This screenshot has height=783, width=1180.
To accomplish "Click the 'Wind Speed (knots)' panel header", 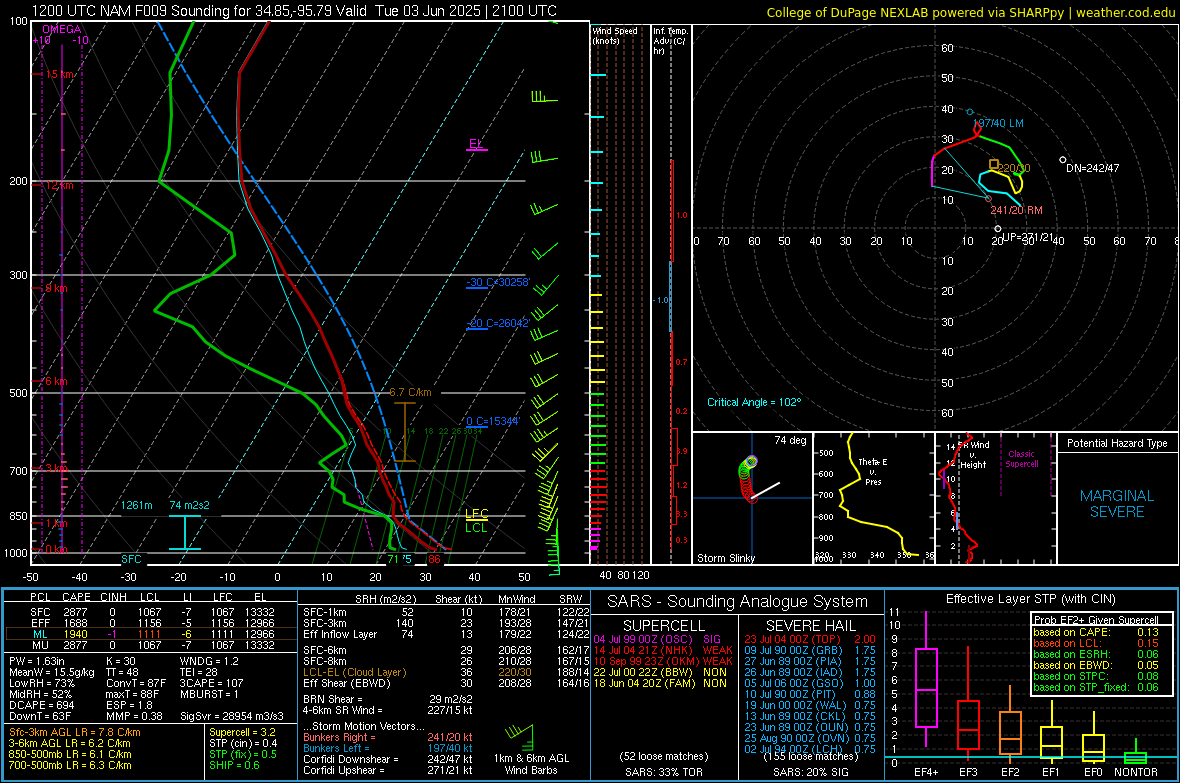I will click(x=615, y=35).
